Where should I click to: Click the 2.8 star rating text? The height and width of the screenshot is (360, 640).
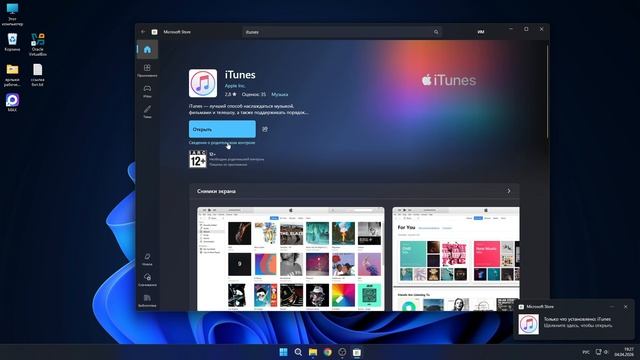coord(230,94)
